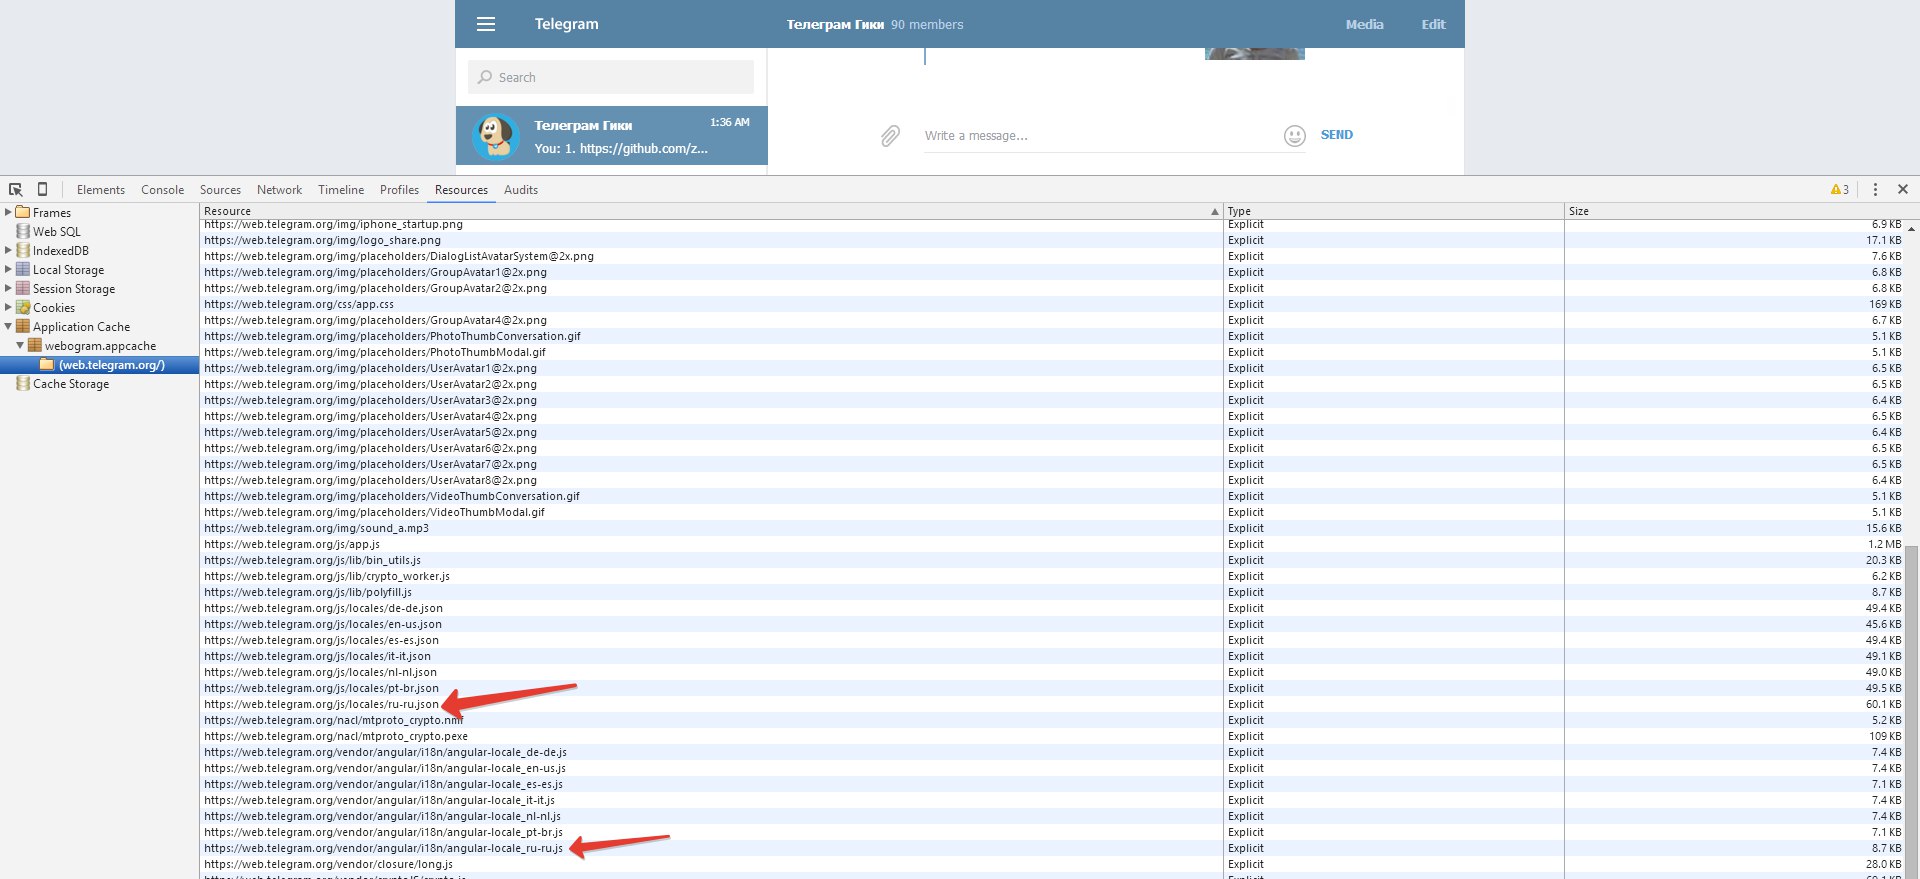Screen dimensions: 1920x879
Task: Select the bin_utils.js resource row
Action: pyautogui.click(x=1052, y=560)
